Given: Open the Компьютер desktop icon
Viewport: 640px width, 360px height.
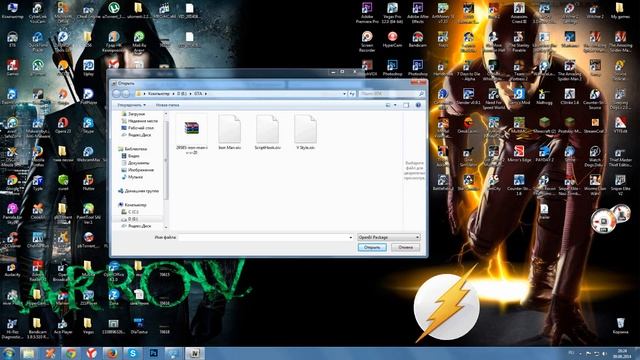Looking at the screenshot, I should click(12, 11).
